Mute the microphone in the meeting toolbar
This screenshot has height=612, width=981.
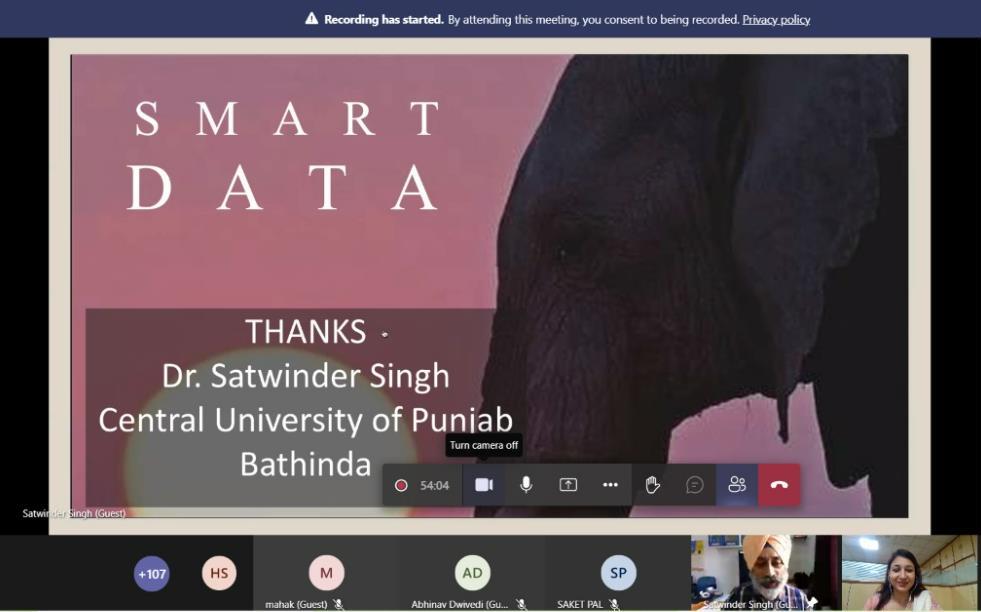pos(526,485)
